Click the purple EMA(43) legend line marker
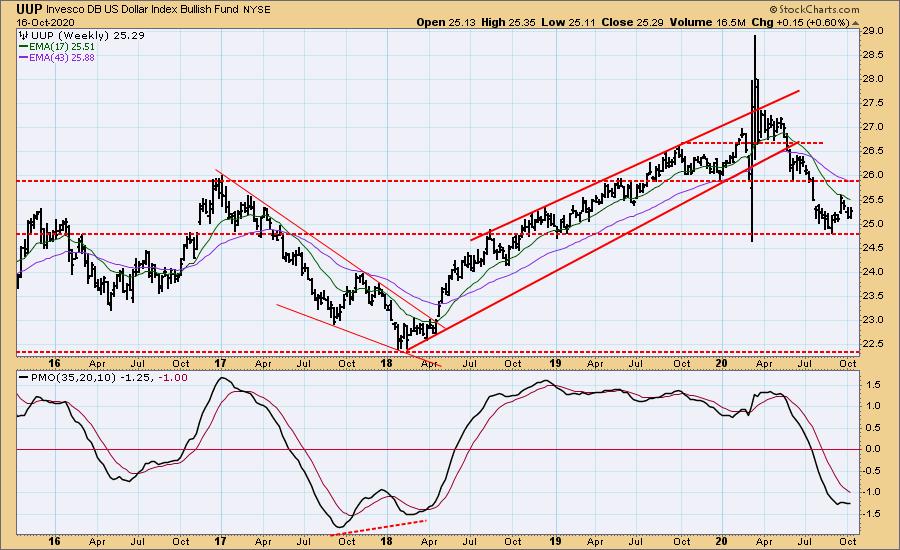The height and width of the screenshot is (550, 900). tap(24, 57)
